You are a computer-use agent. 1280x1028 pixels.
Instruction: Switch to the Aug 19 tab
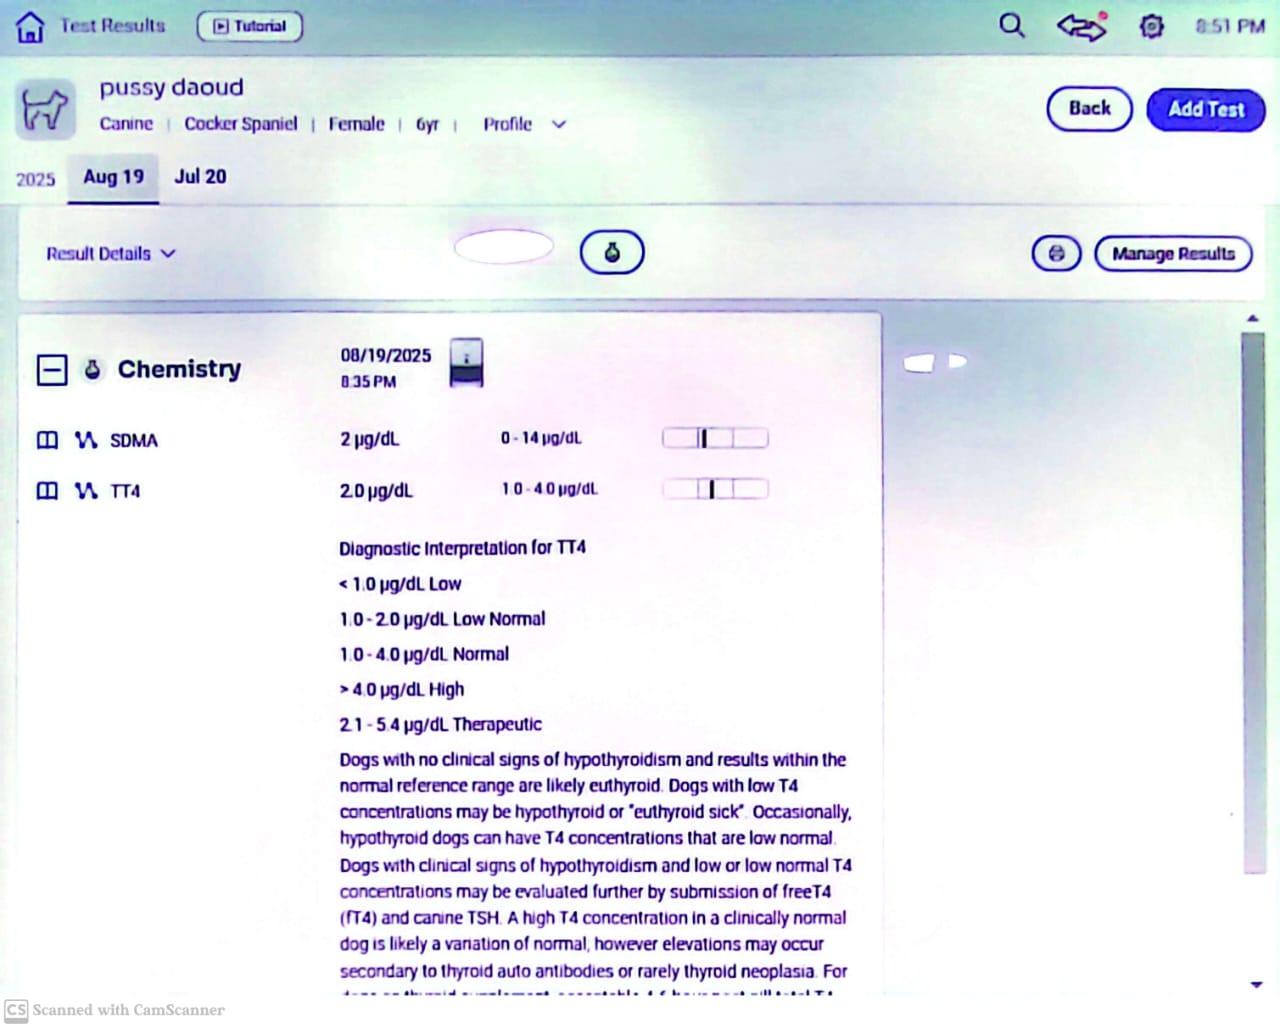click(x=113, y=177)
